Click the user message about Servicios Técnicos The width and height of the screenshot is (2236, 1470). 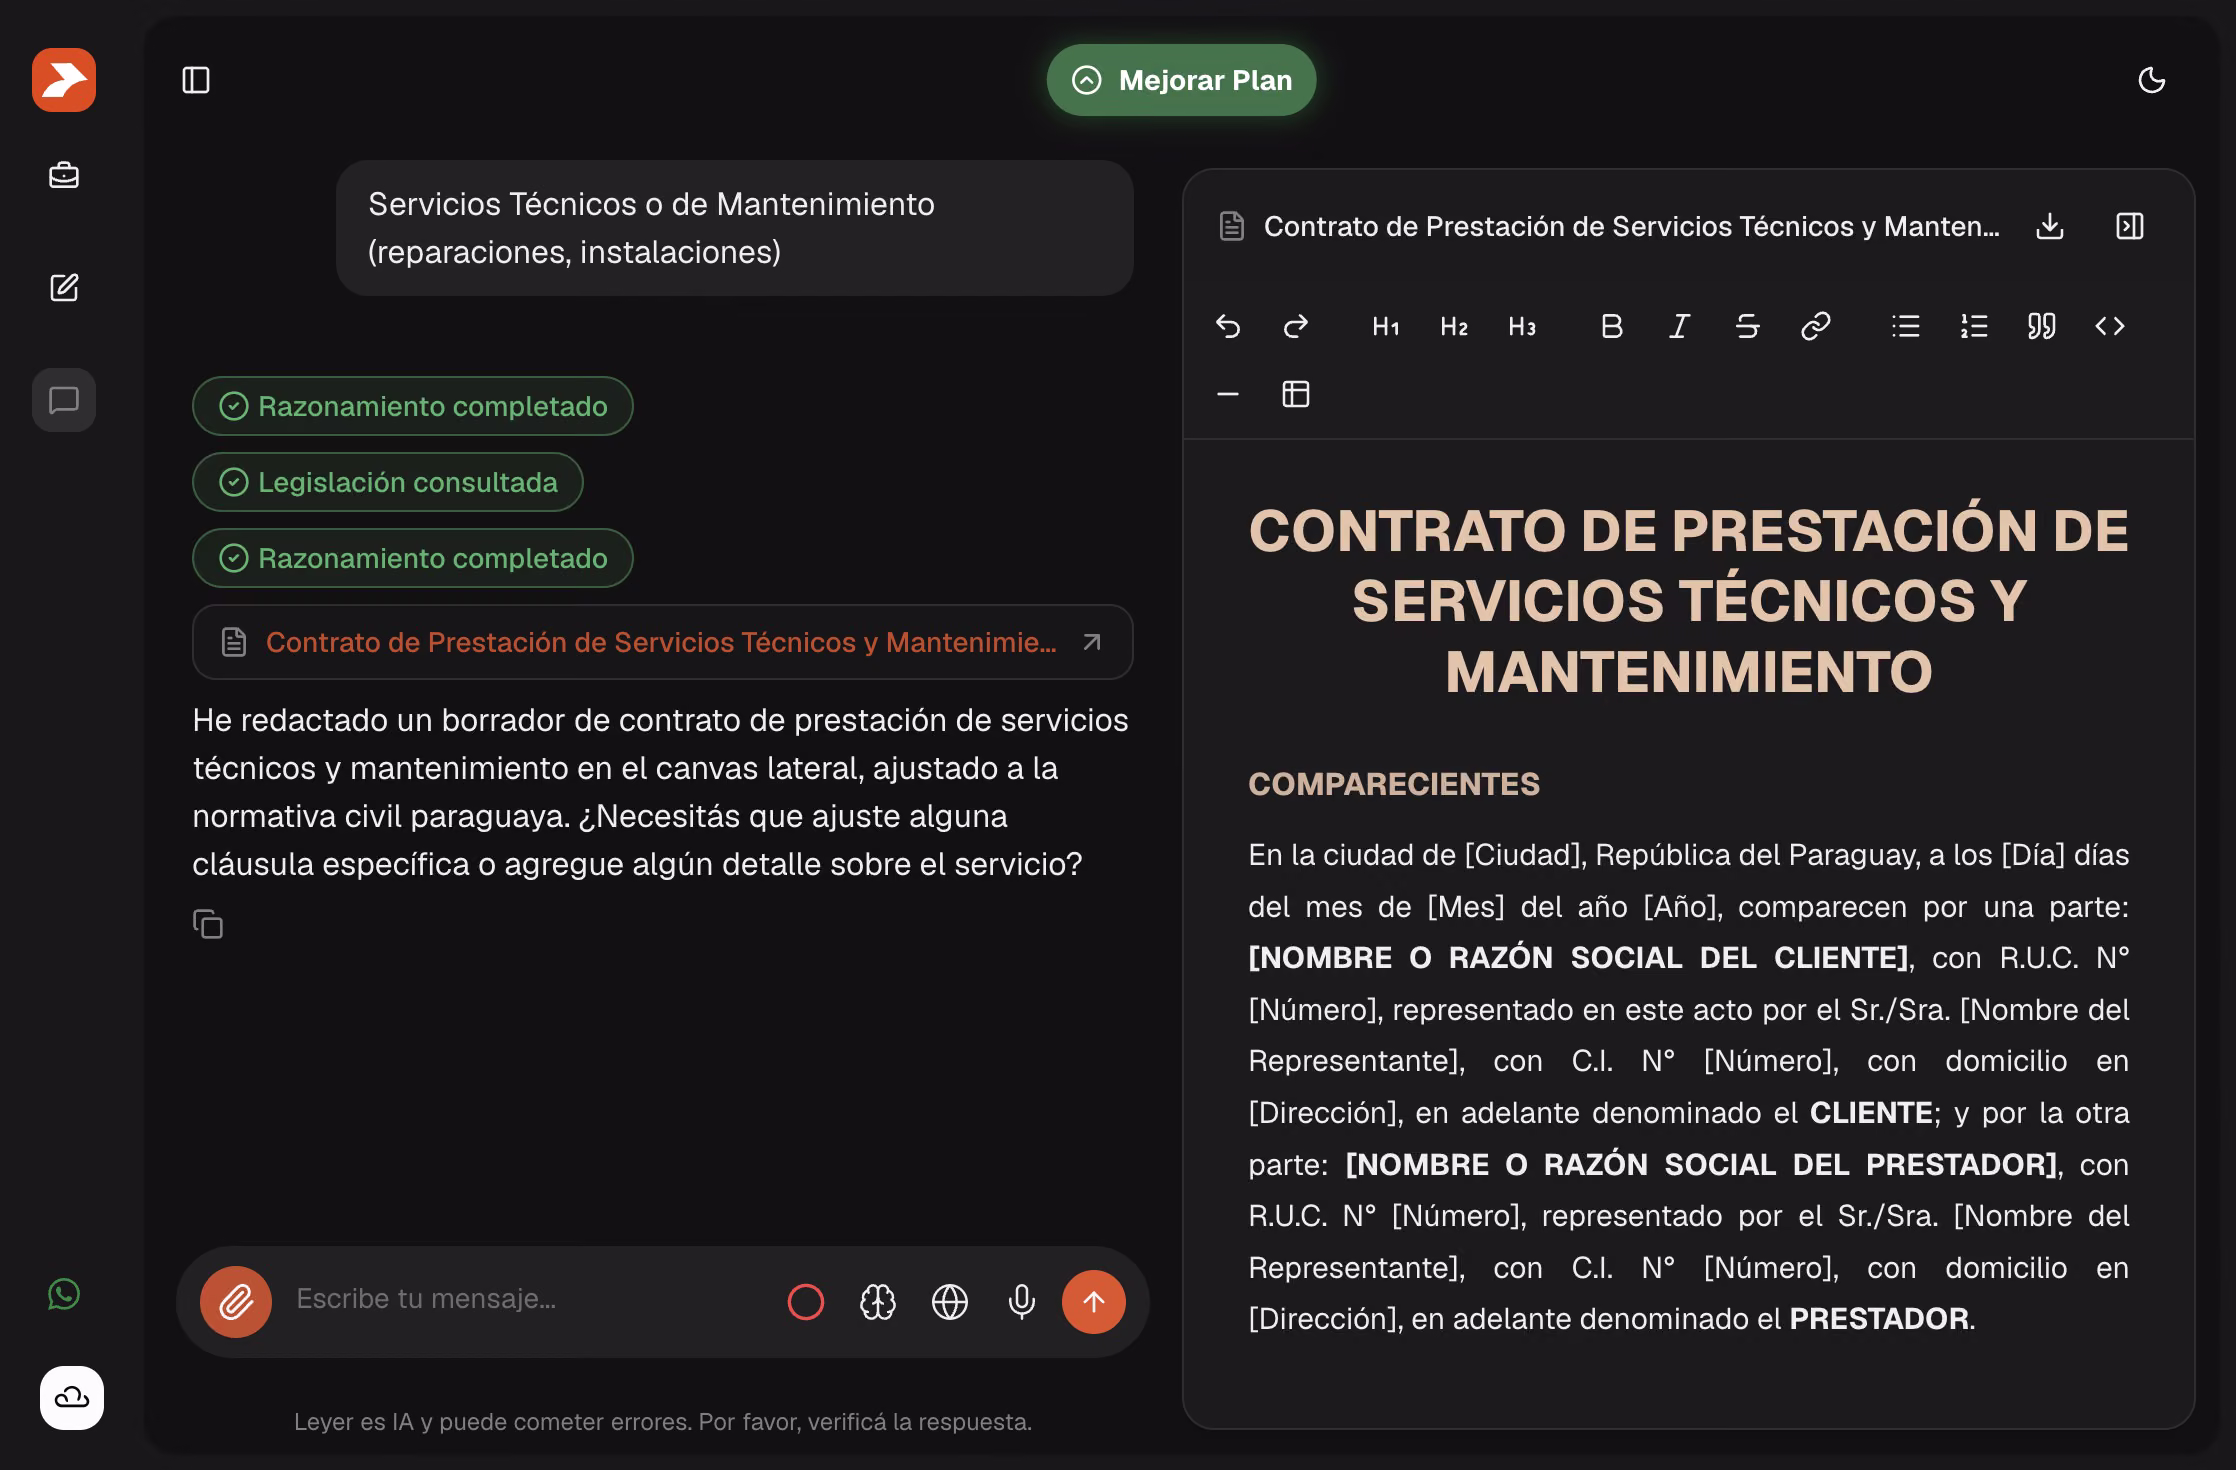(x=735, y=228)
